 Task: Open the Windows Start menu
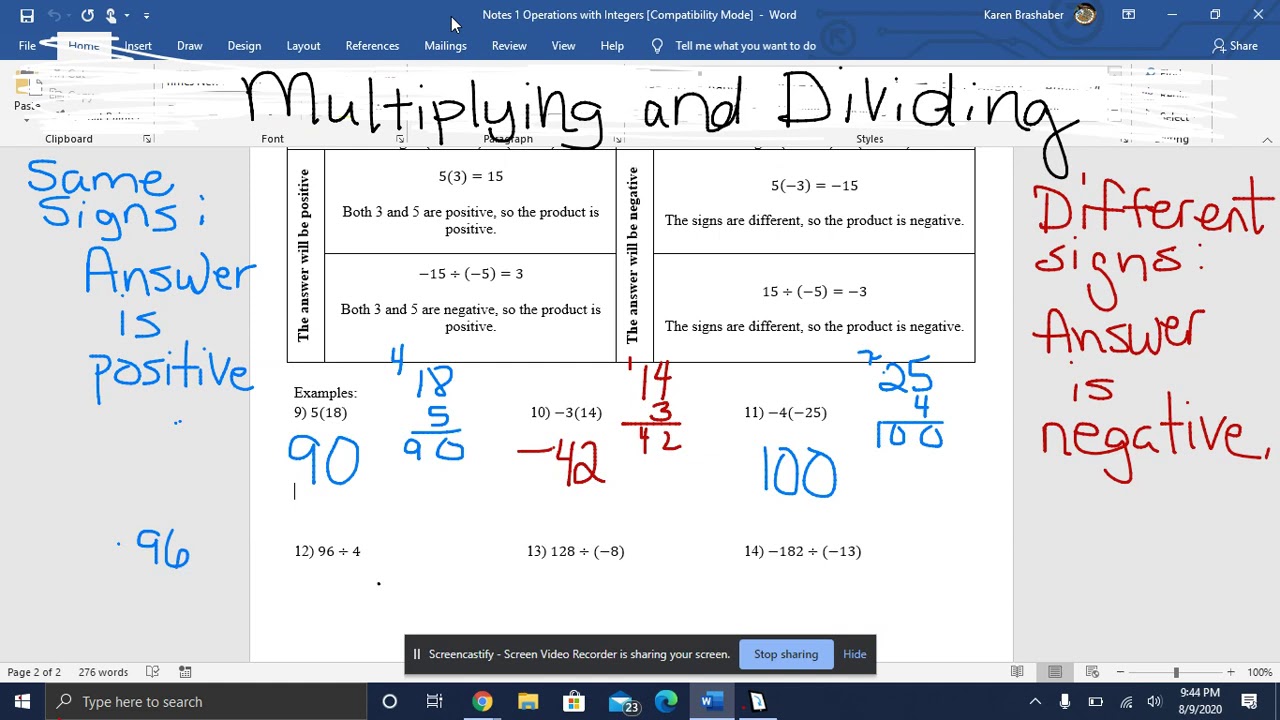[x=22, y=702]
